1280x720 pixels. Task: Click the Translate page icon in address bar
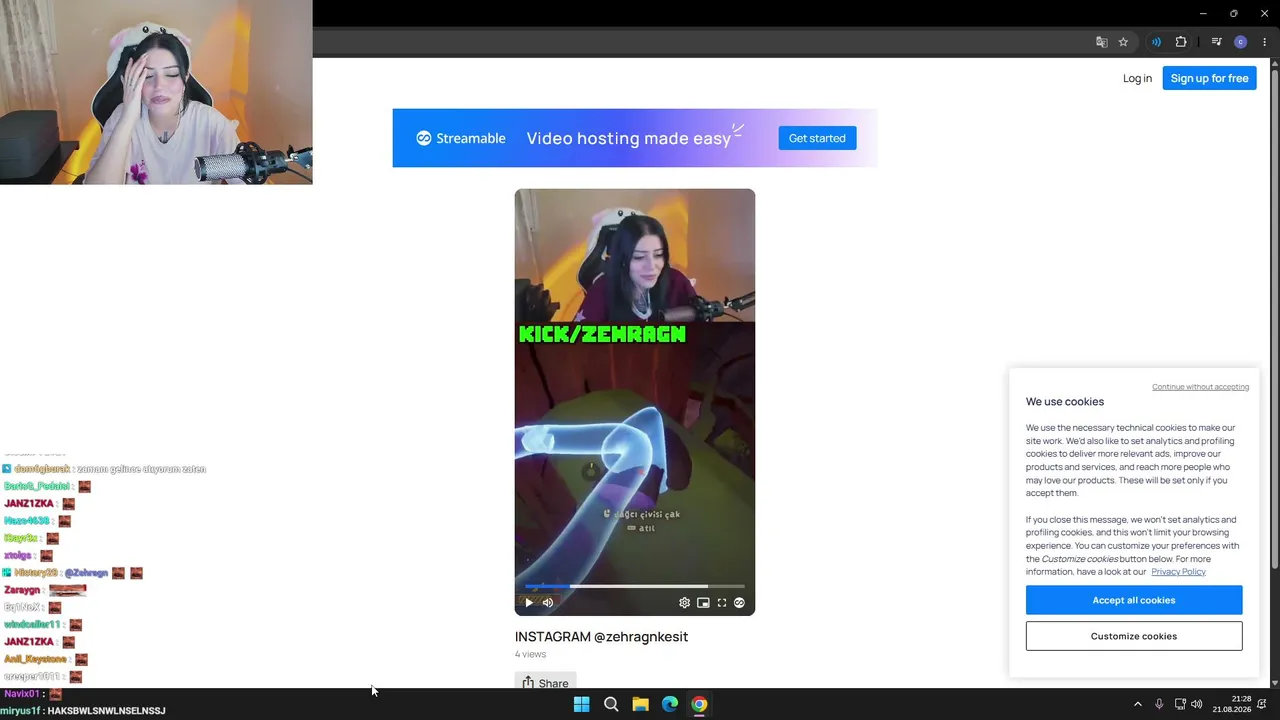[x=1102, y=42]
